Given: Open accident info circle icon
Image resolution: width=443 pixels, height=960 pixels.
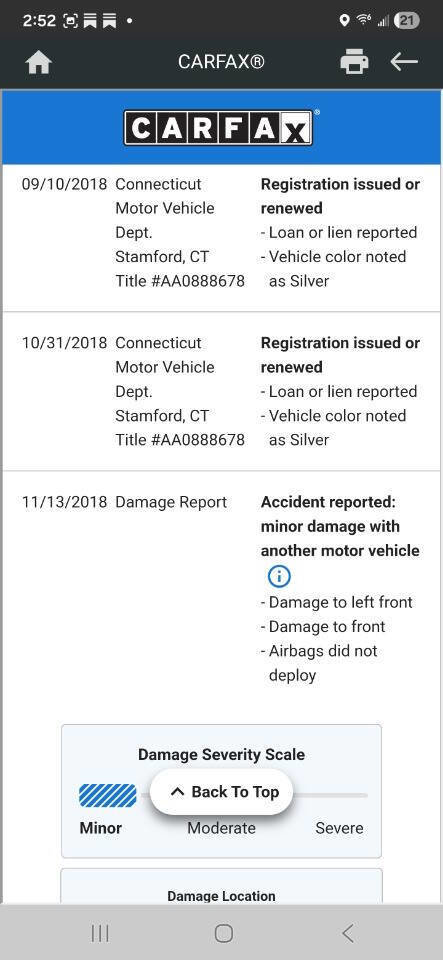Looking at the screenshot, I should coord(279,576).
